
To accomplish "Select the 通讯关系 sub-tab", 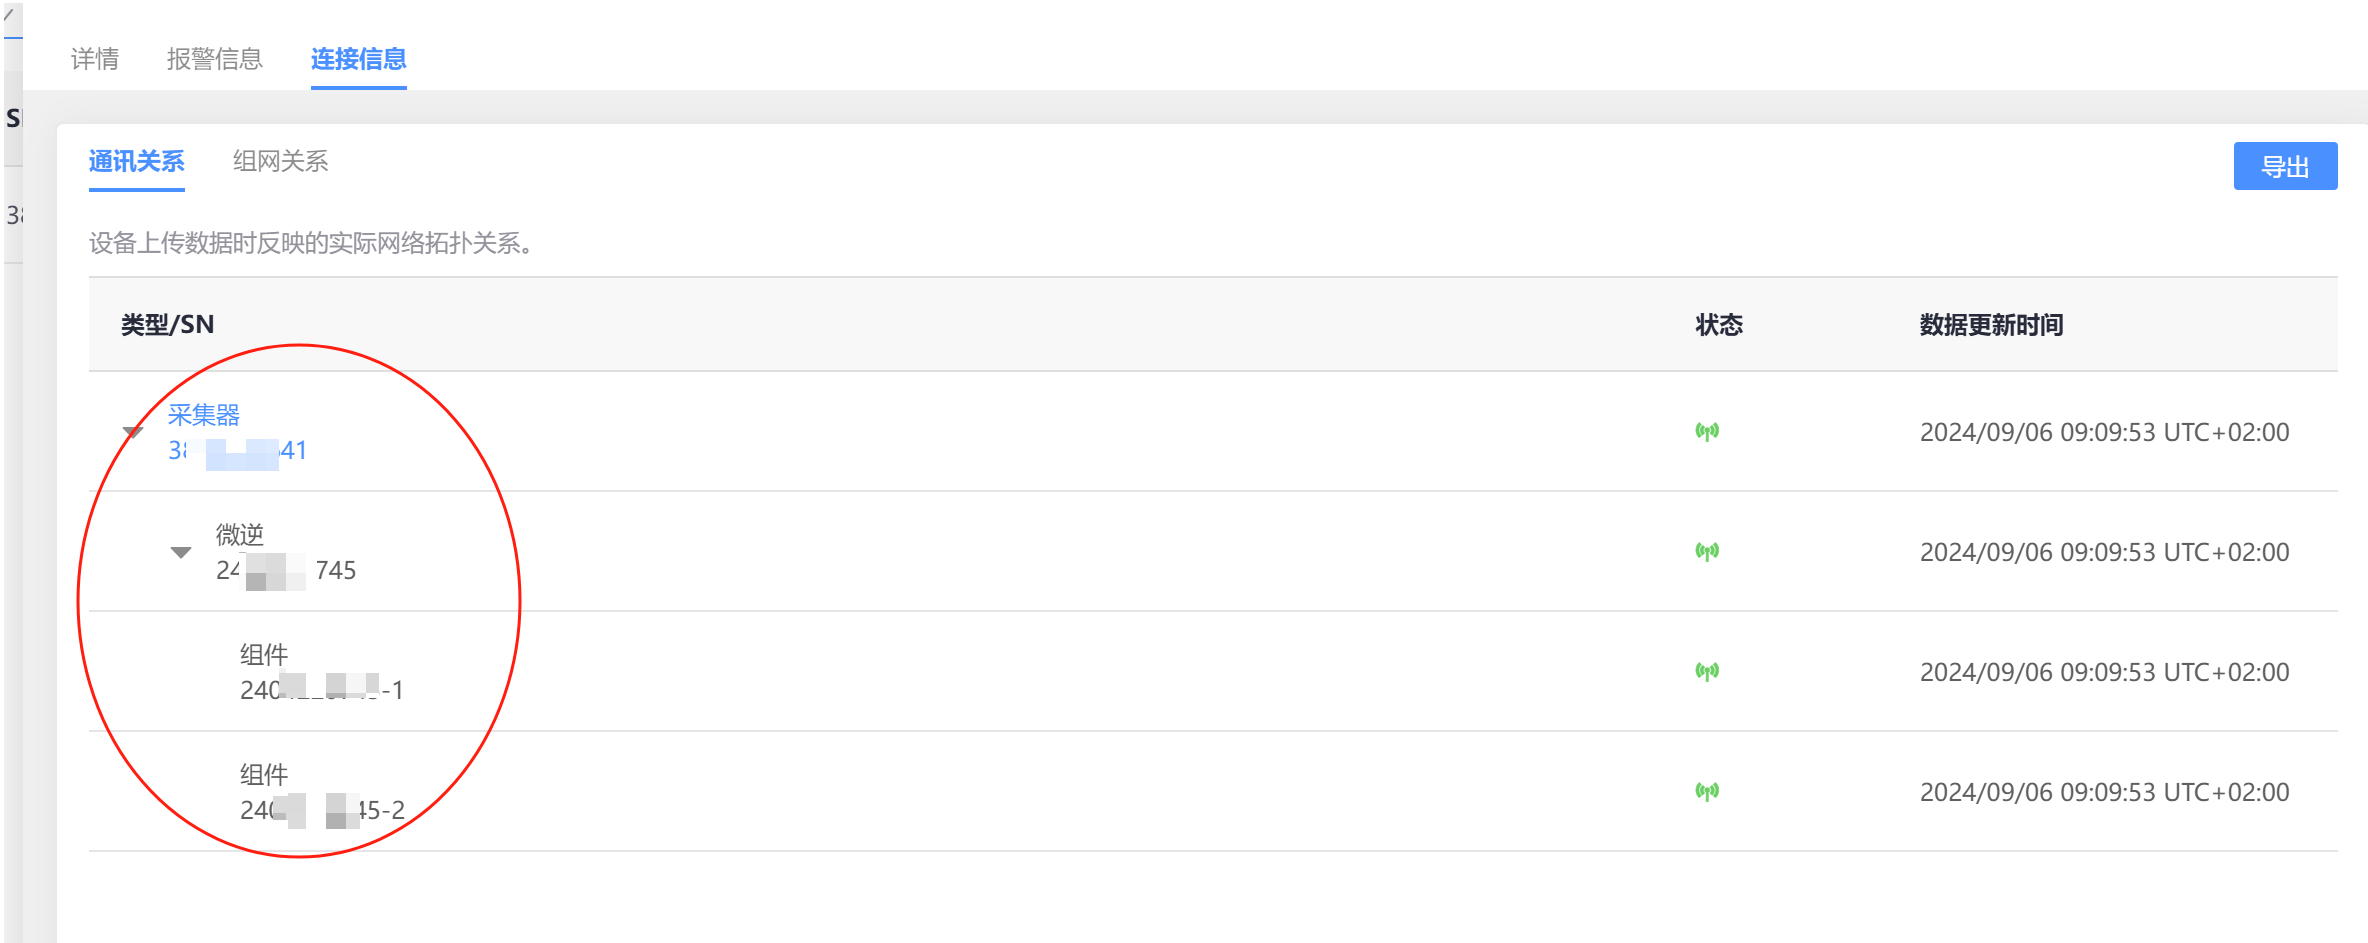I will point(136,161).
